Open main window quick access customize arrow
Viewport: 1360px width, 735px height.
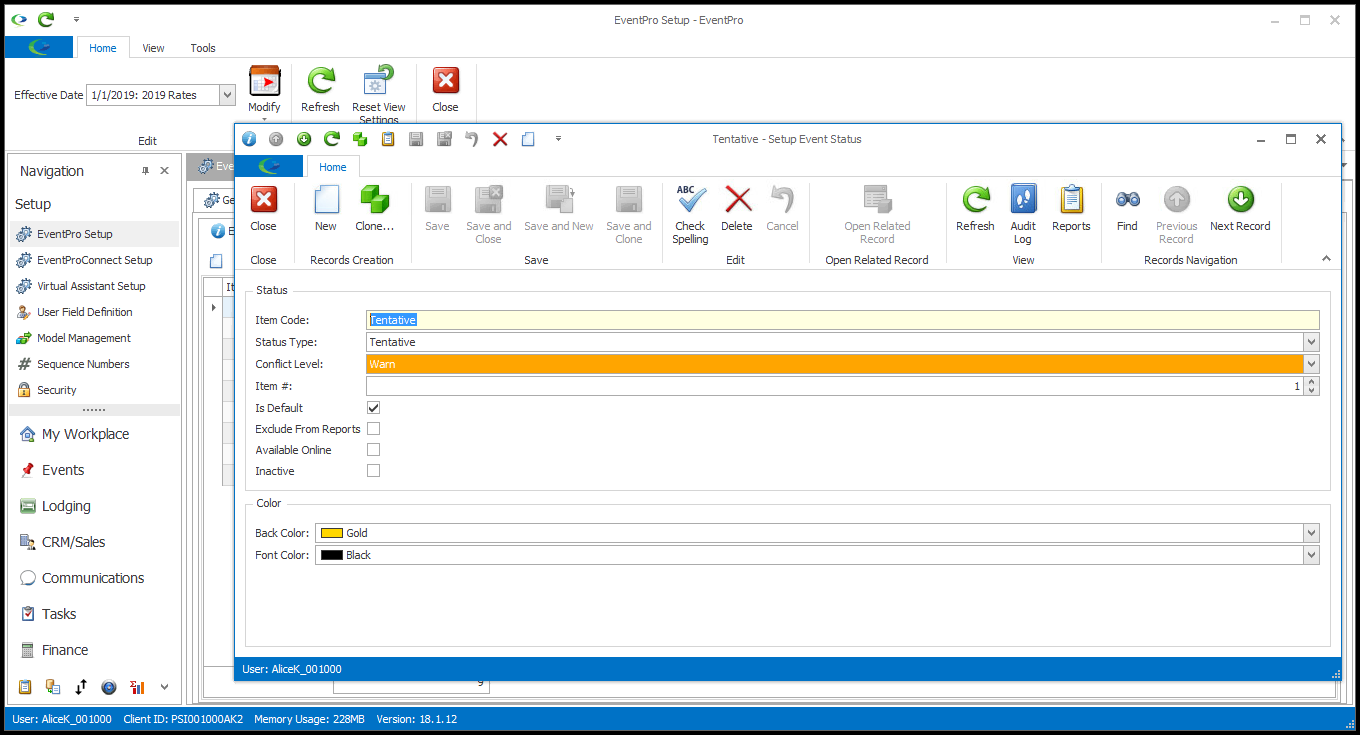point(76,19)
